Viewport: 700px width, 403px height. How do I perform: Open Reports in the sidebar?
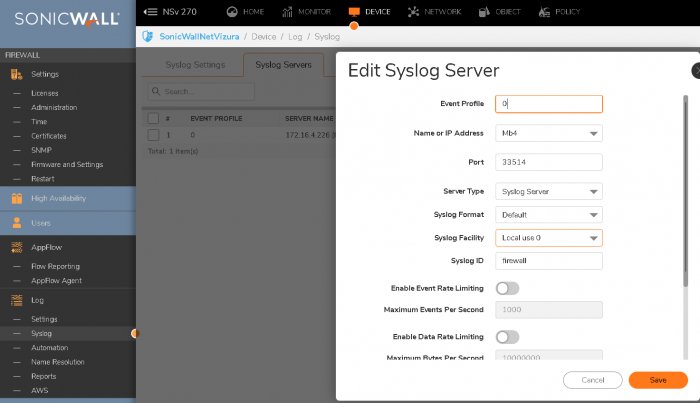pyautogui.click(x=43, y=376)
